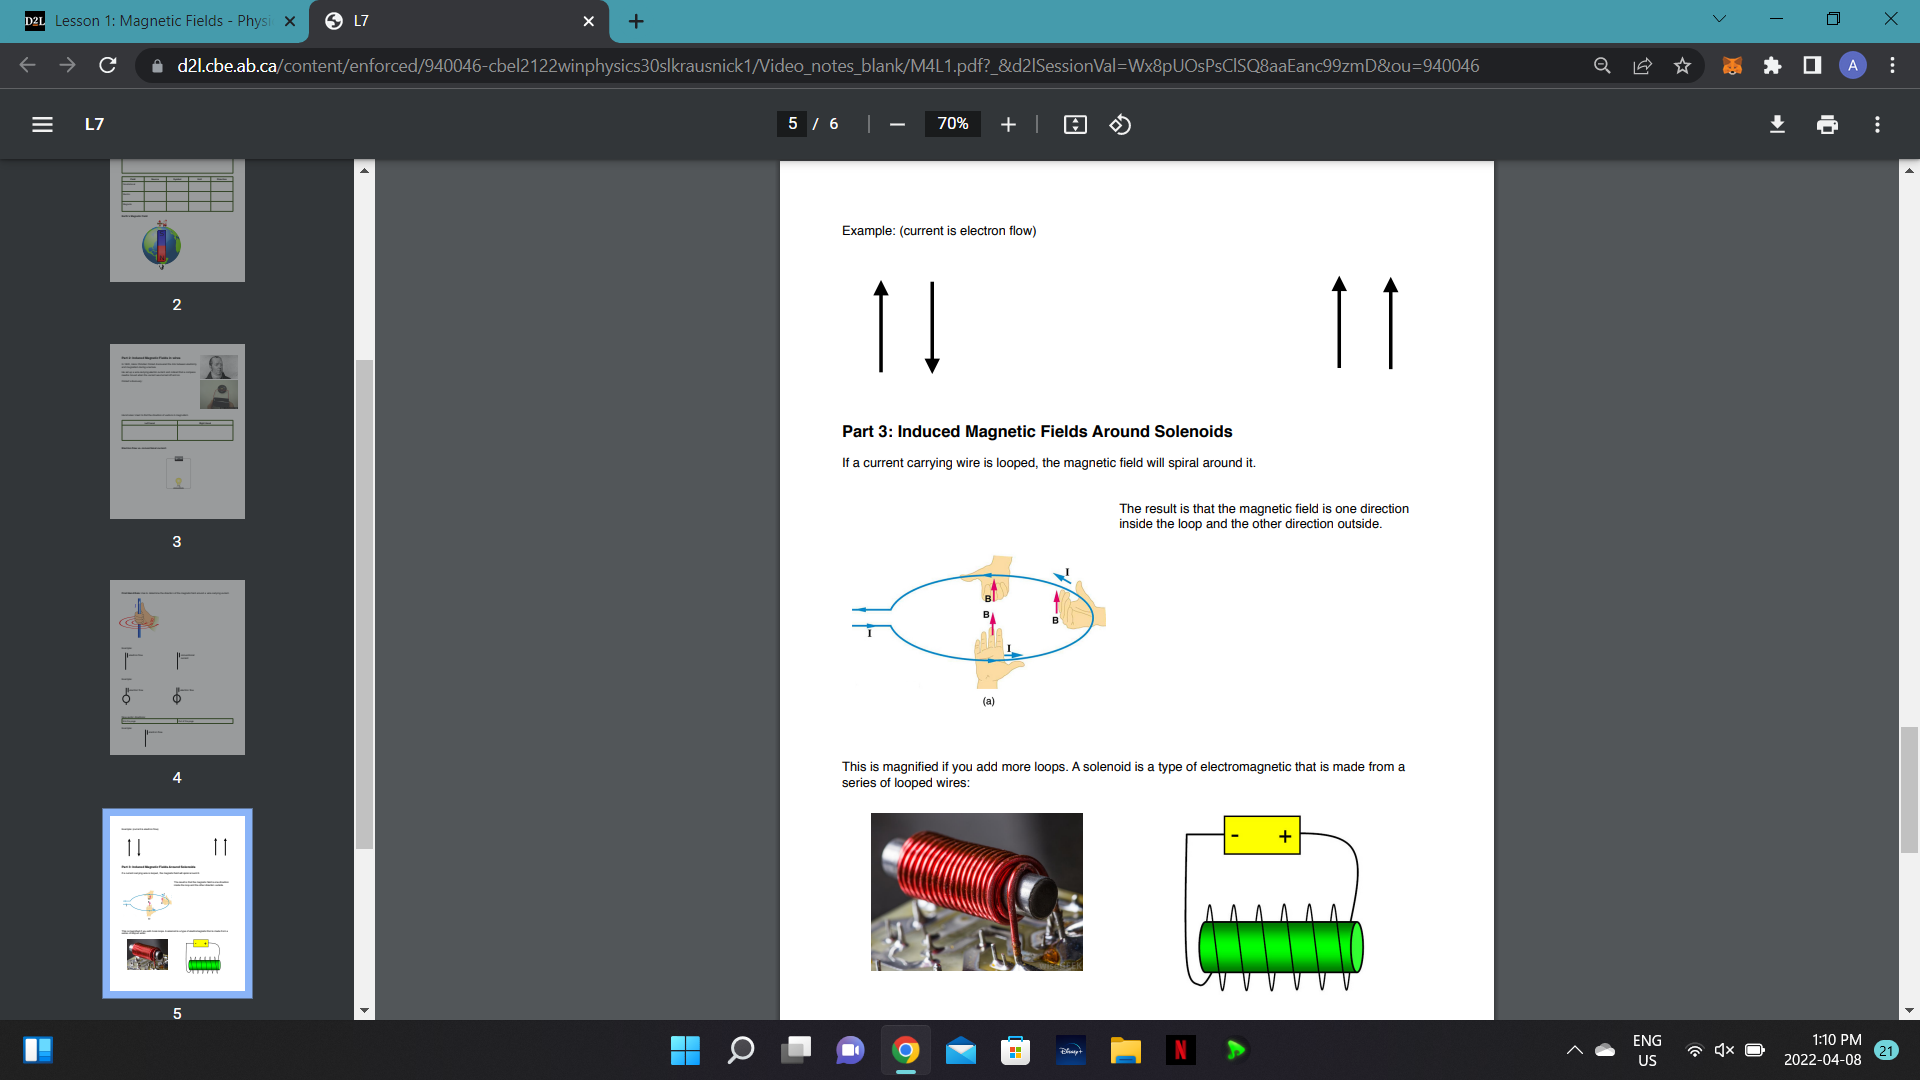The width and height of the screenshot is (1920, 1080).
Task: Click the 70% zoom level field
Action: [952, 124]
